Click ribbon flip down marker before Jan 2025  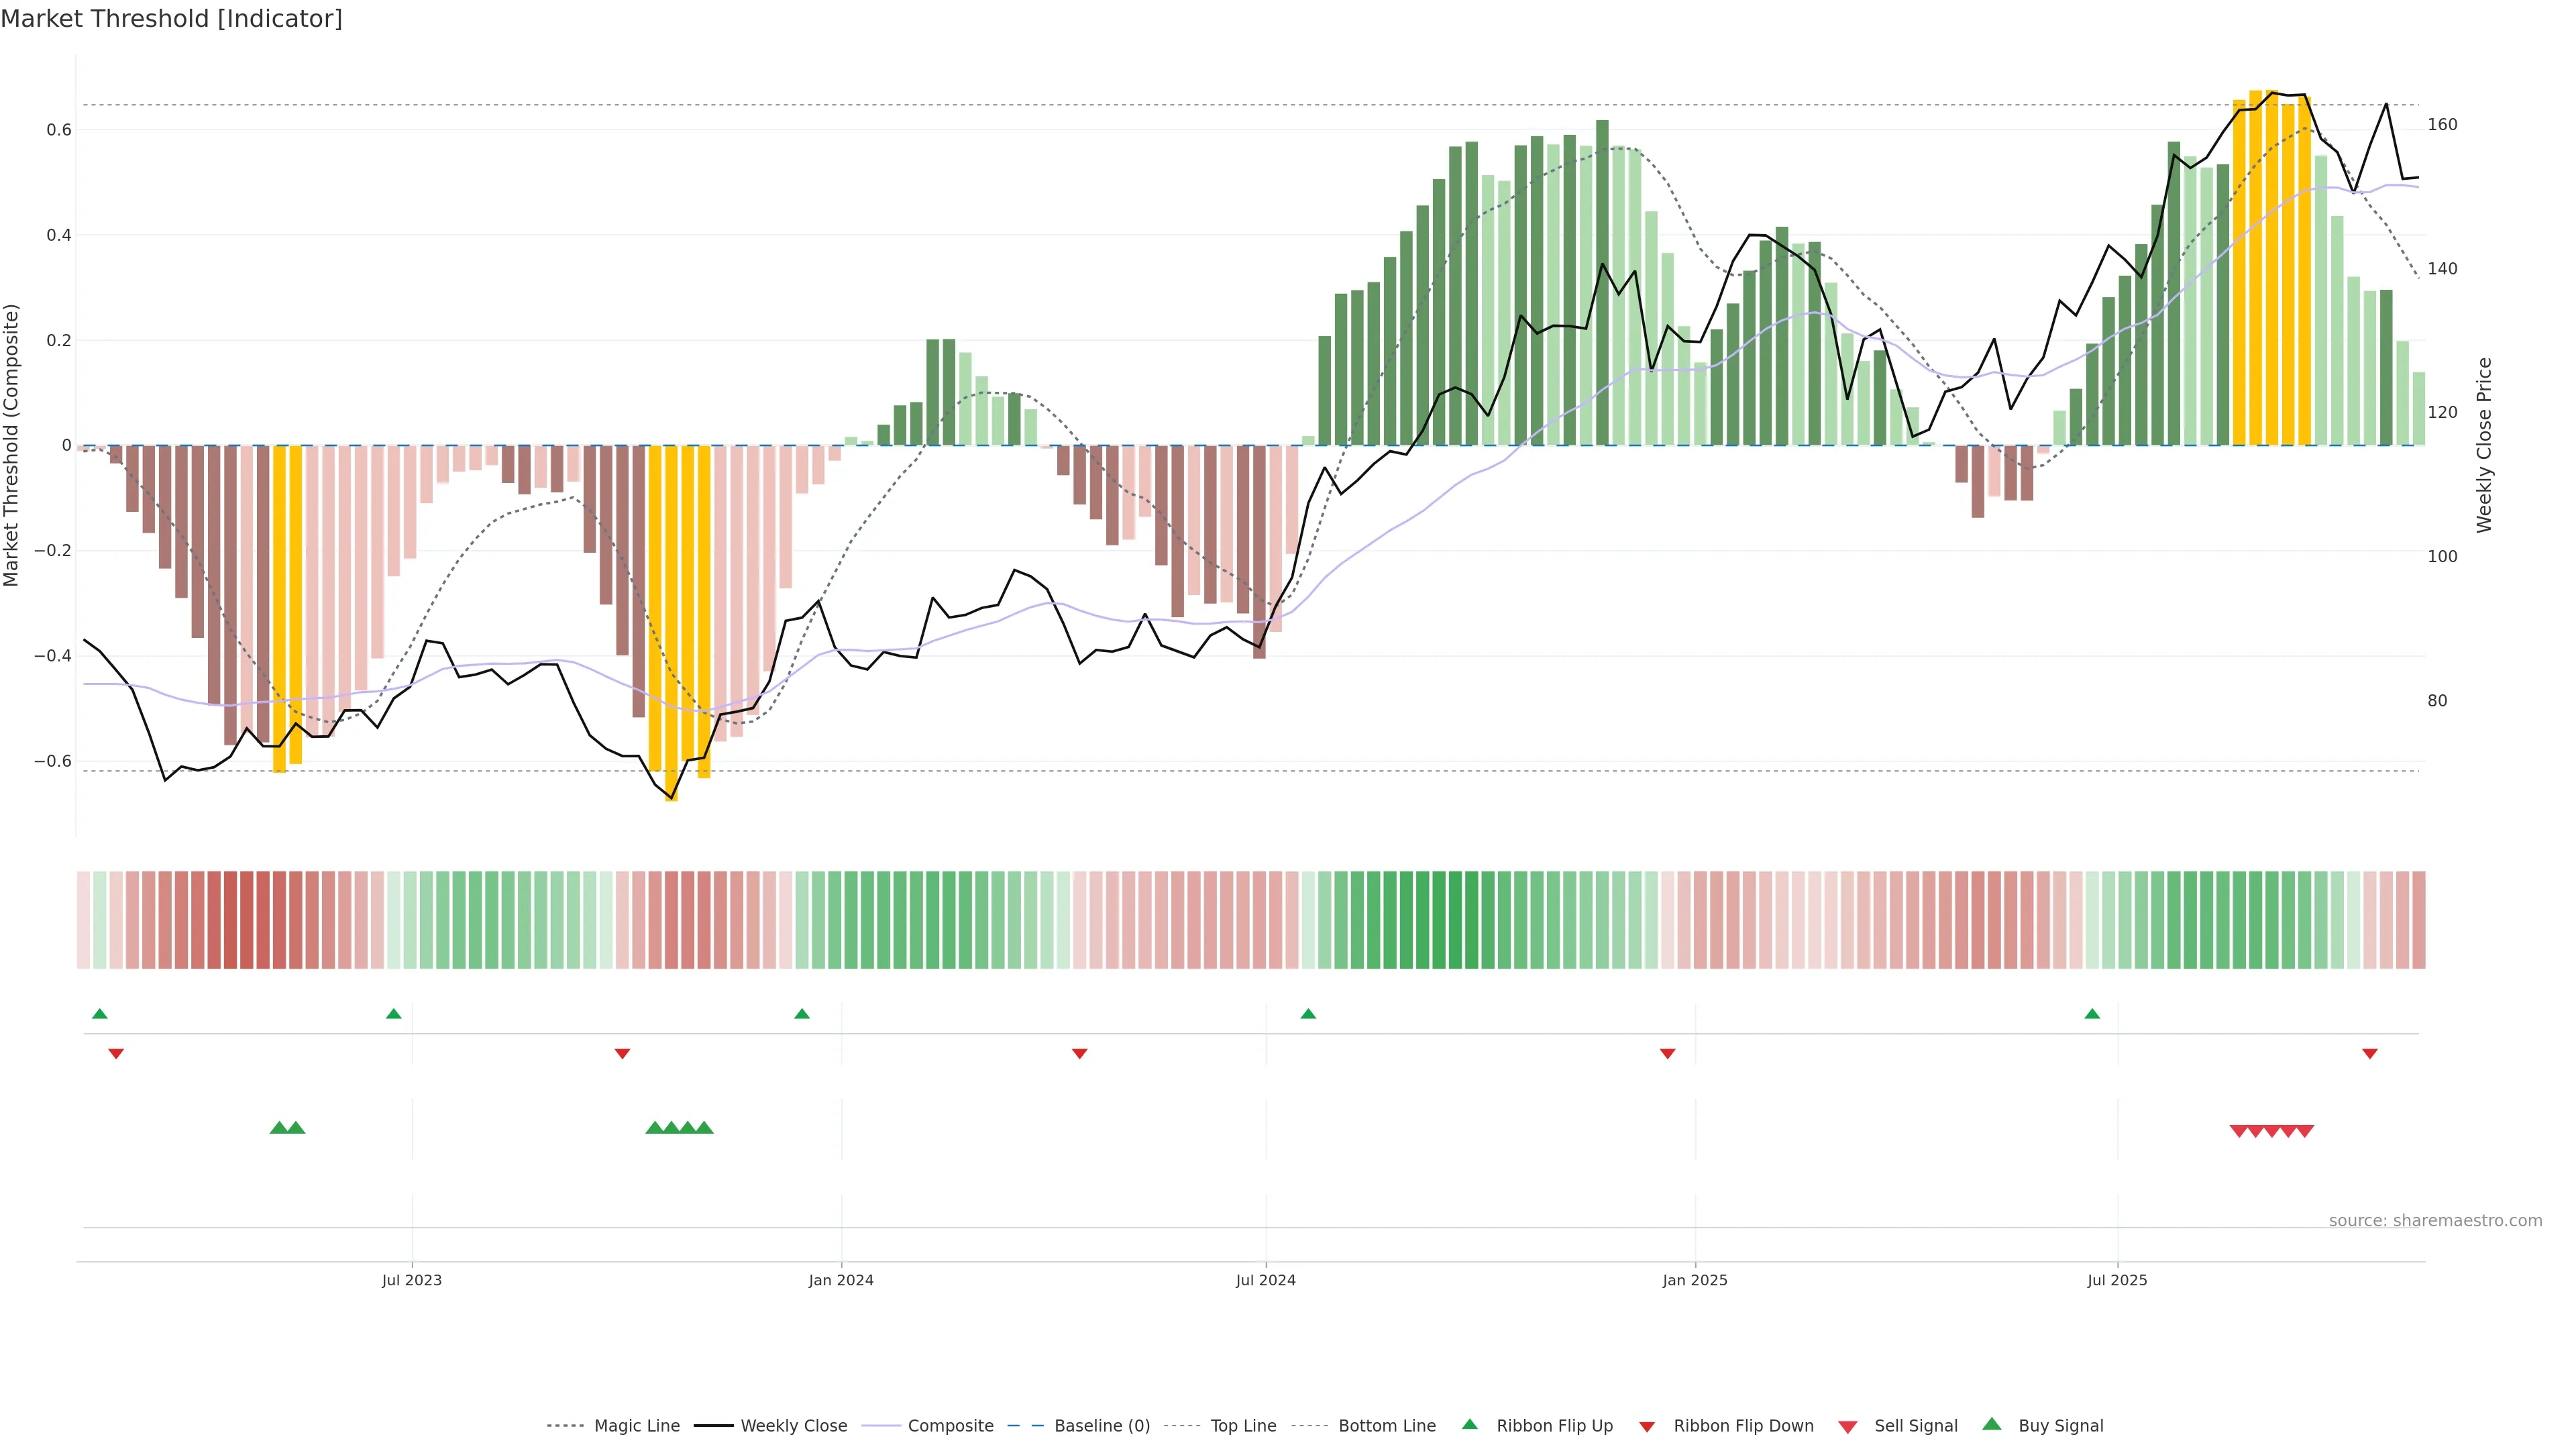[x=1667, y=1054]
